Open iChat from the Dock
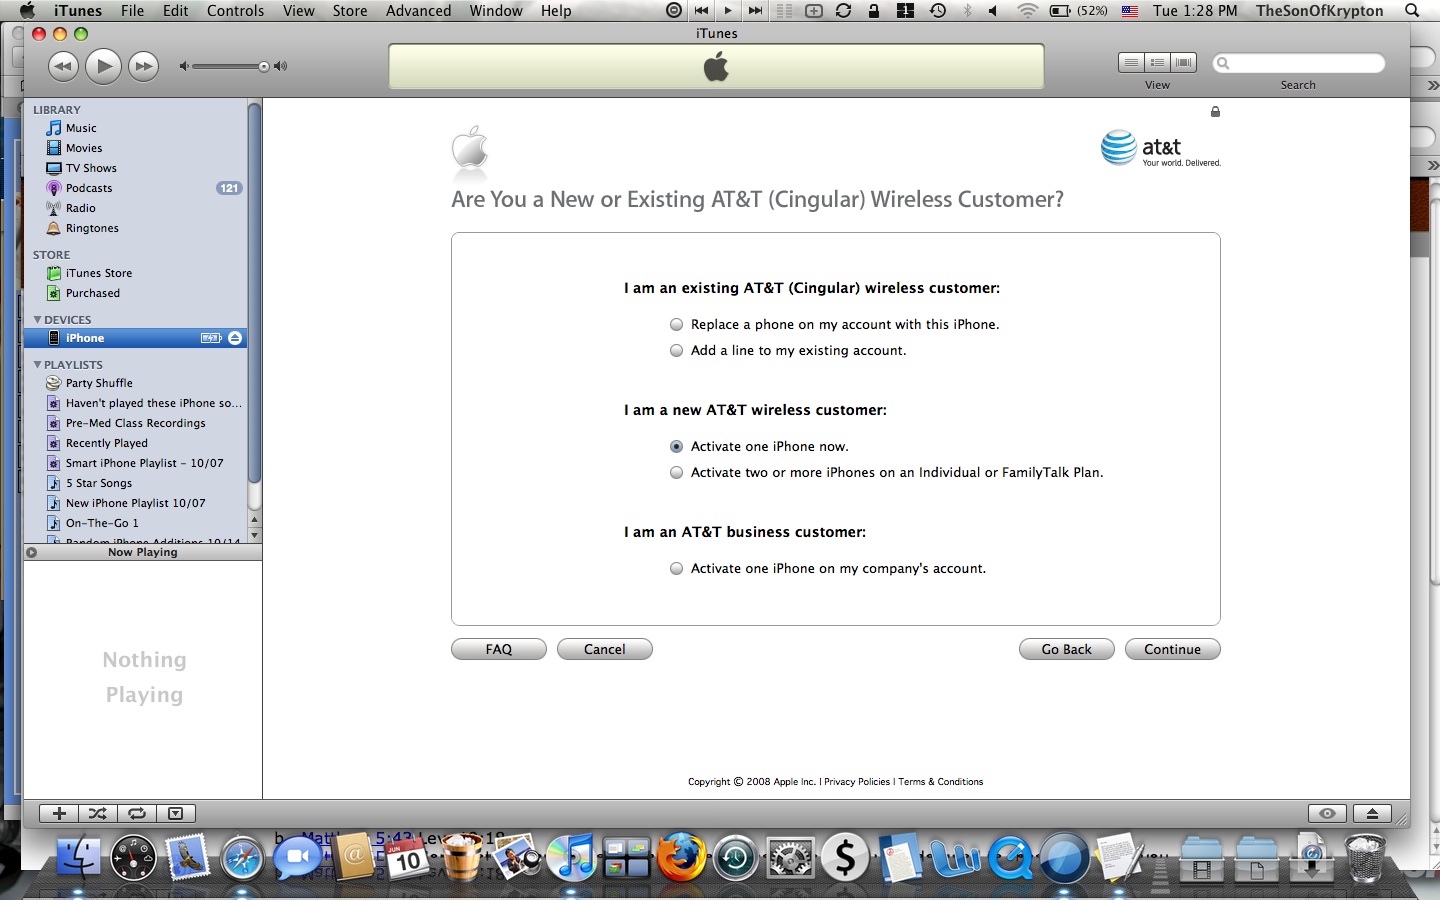 coord(297,858)
